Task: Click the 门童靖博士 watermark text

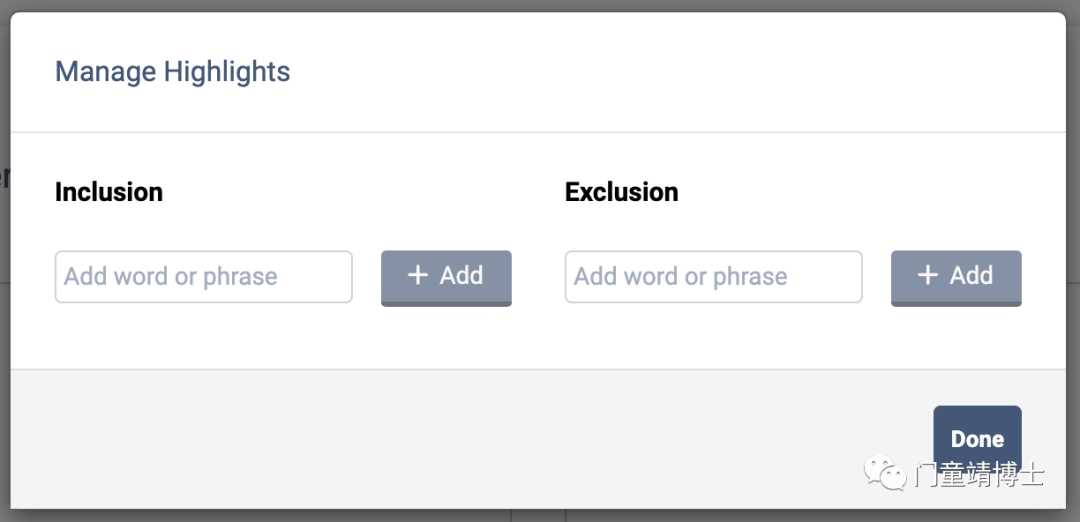Action: point(978,474)
